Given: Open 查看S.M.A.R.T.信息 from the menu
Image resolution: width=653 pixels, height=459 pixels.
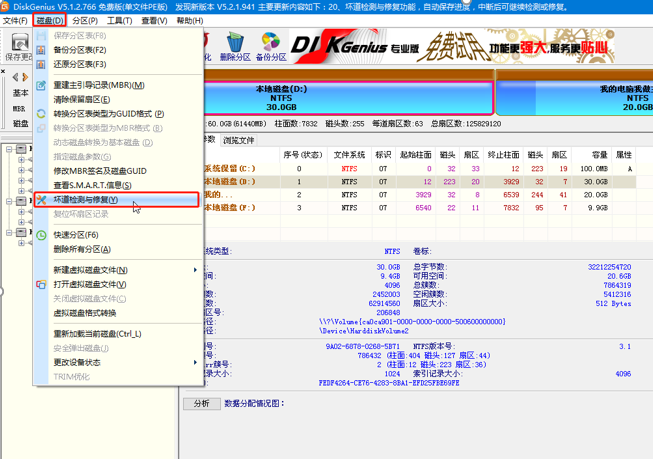Looking at the screenshot, I should (x=92, y=185).
